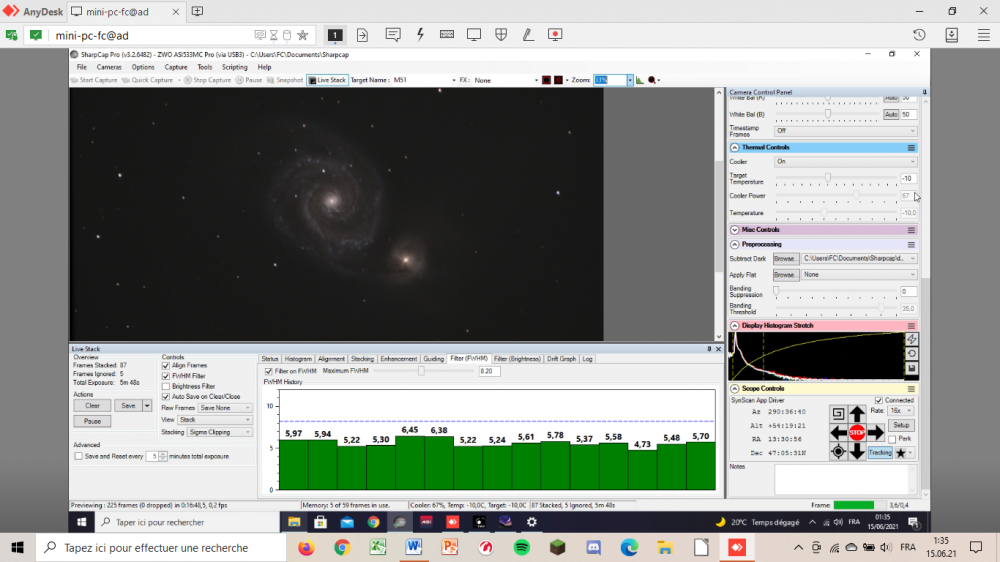Open Thermal Controls panel menu icon
This screenshot has width=1000, height=562.
tap(911, 148)
